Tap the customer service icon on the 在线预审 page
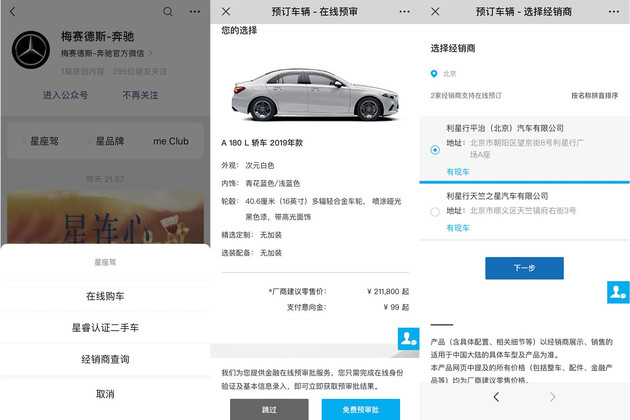Viewport: 630px width, 420px height. (409, 339)
